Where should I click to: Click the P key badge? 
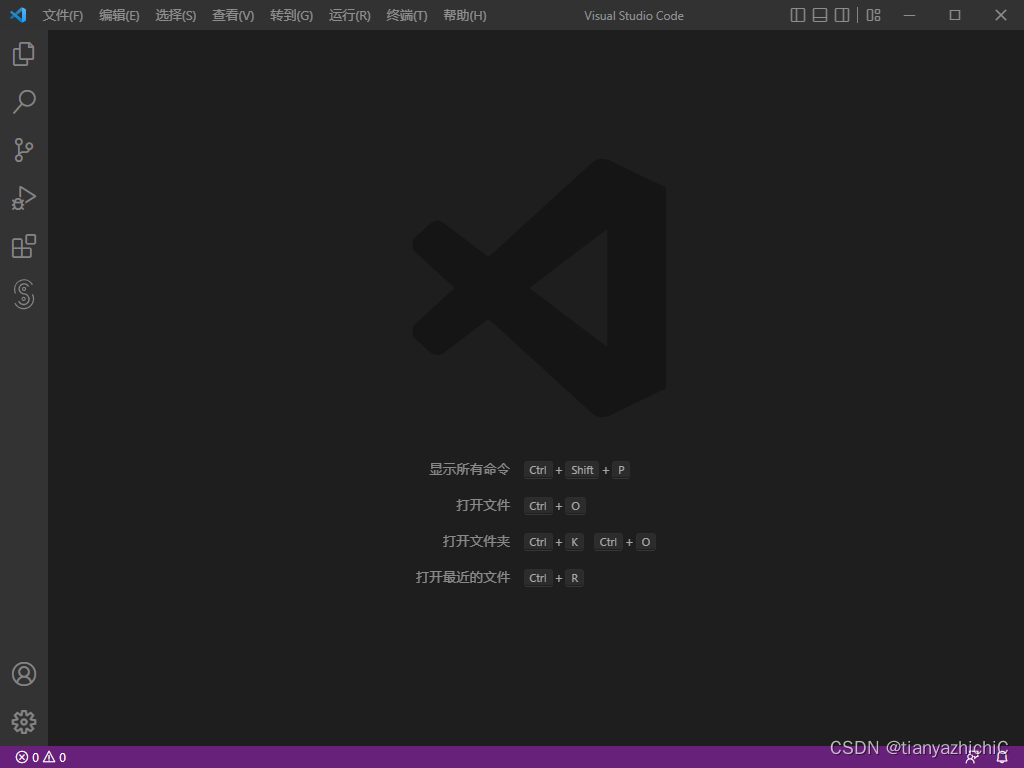[621, 470]
